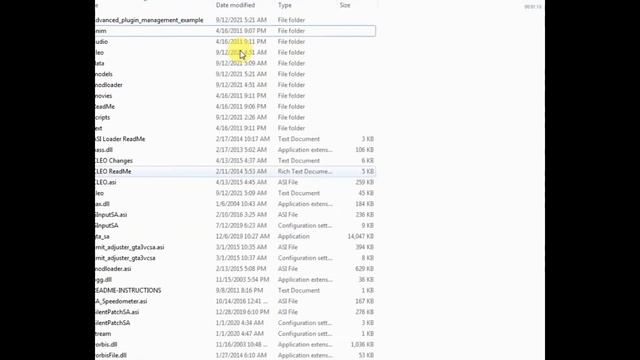Select the limit_adjuster_gta3vcsa configuration settings file
This screenshot has height=360, width=640.
[x=235, y=258]
